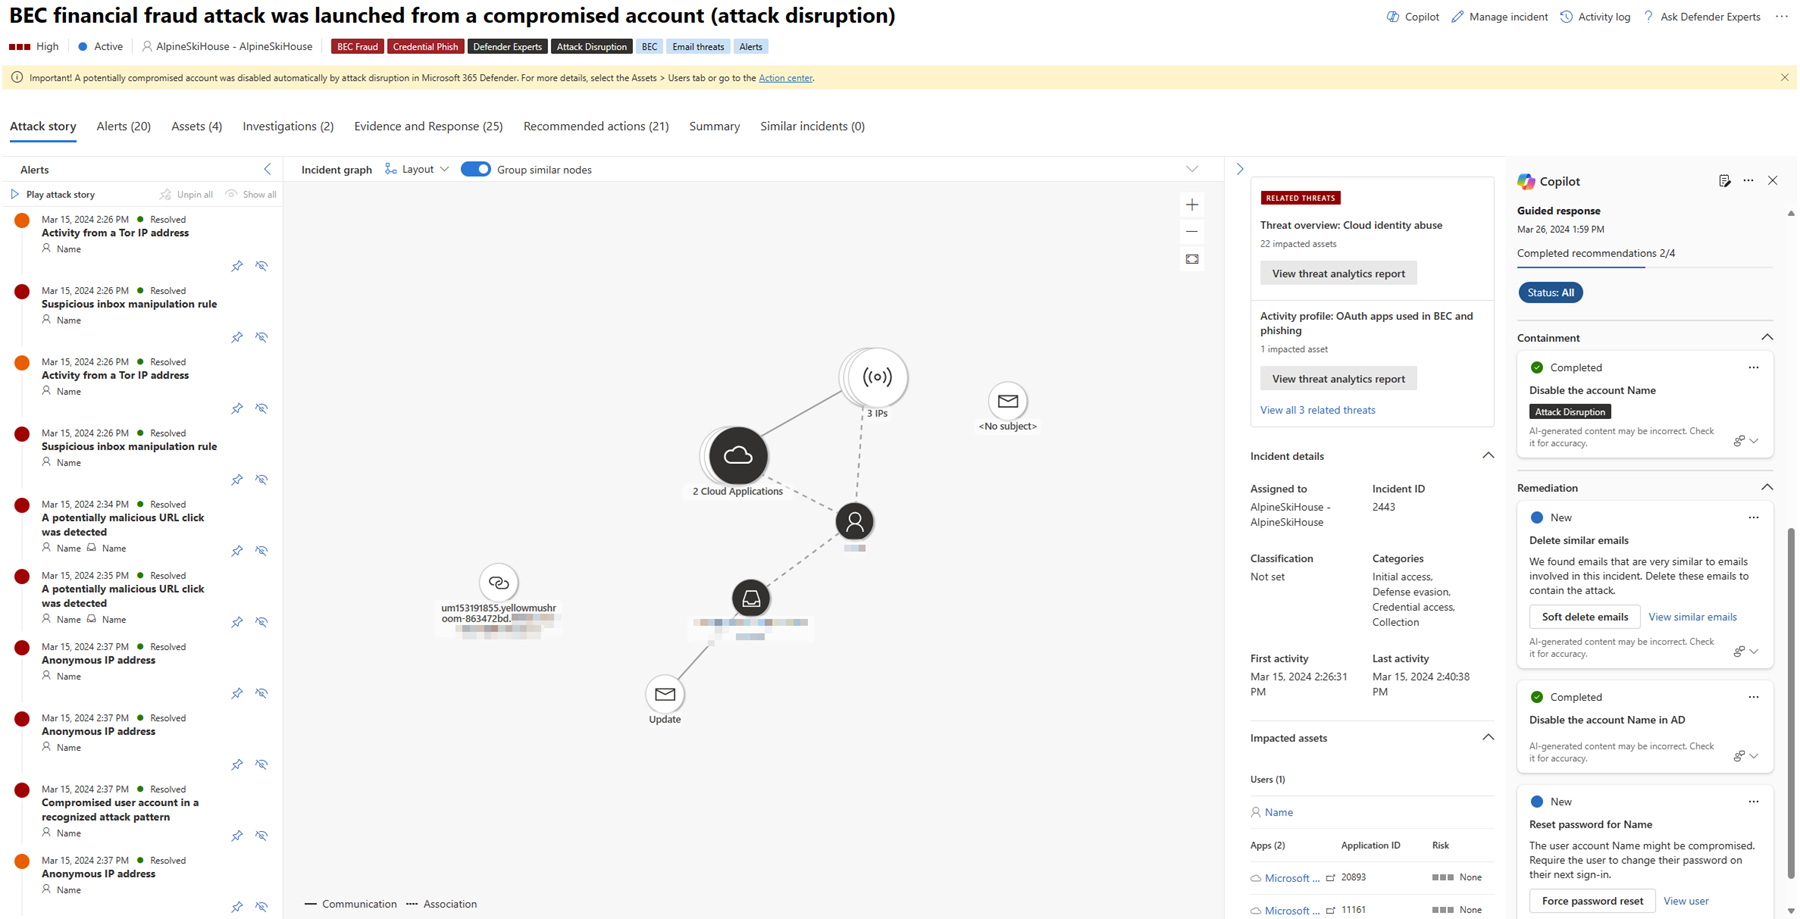Pin the first Suspicious inbox manipulation alert
Image resolution: width=1800 pixels, height=919 pixels.
(x=237, y=338)
